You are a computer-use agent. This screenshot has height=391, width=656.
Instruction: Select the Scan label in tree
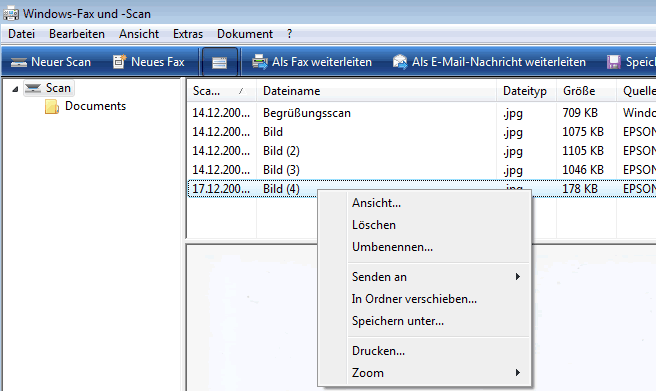pos(58,88)
